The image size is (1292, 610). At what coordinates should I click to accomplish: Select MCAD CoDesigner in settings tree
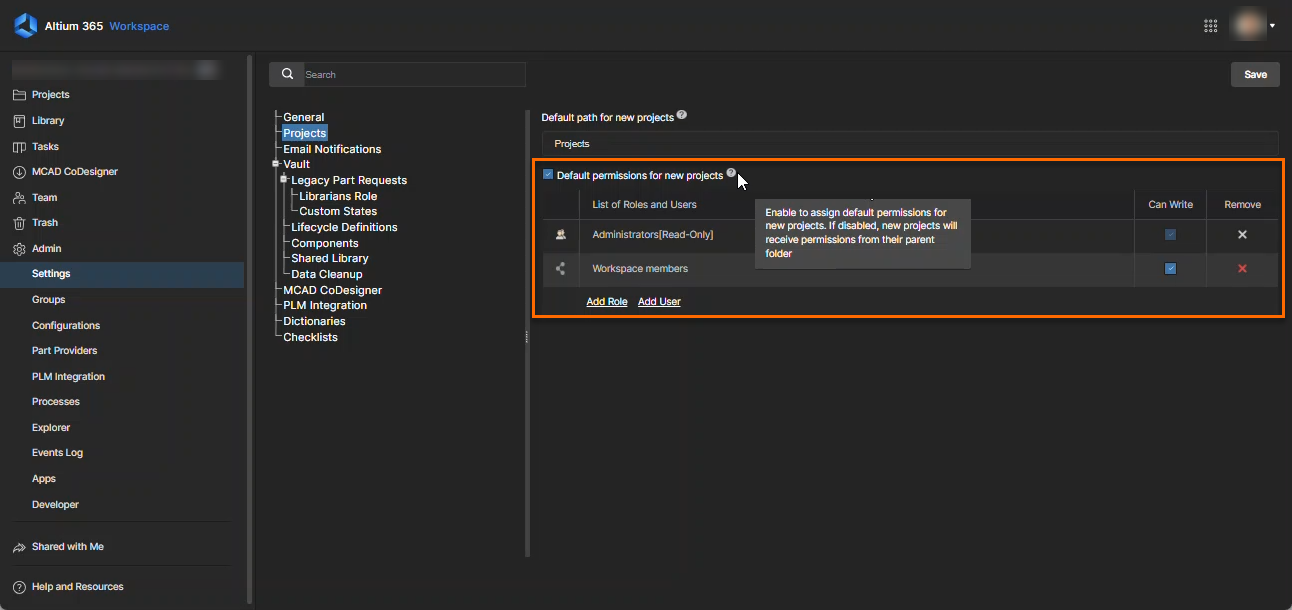click(x=333, y=290)
